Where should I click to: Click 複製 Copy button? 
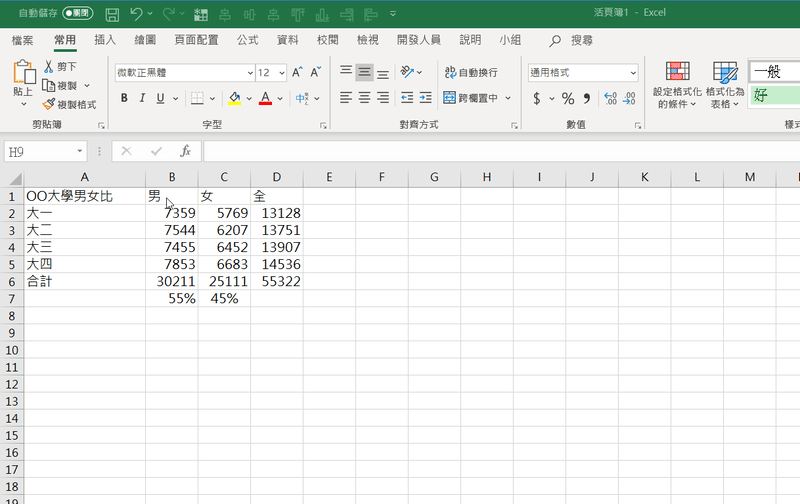click(x=60, y=85)
